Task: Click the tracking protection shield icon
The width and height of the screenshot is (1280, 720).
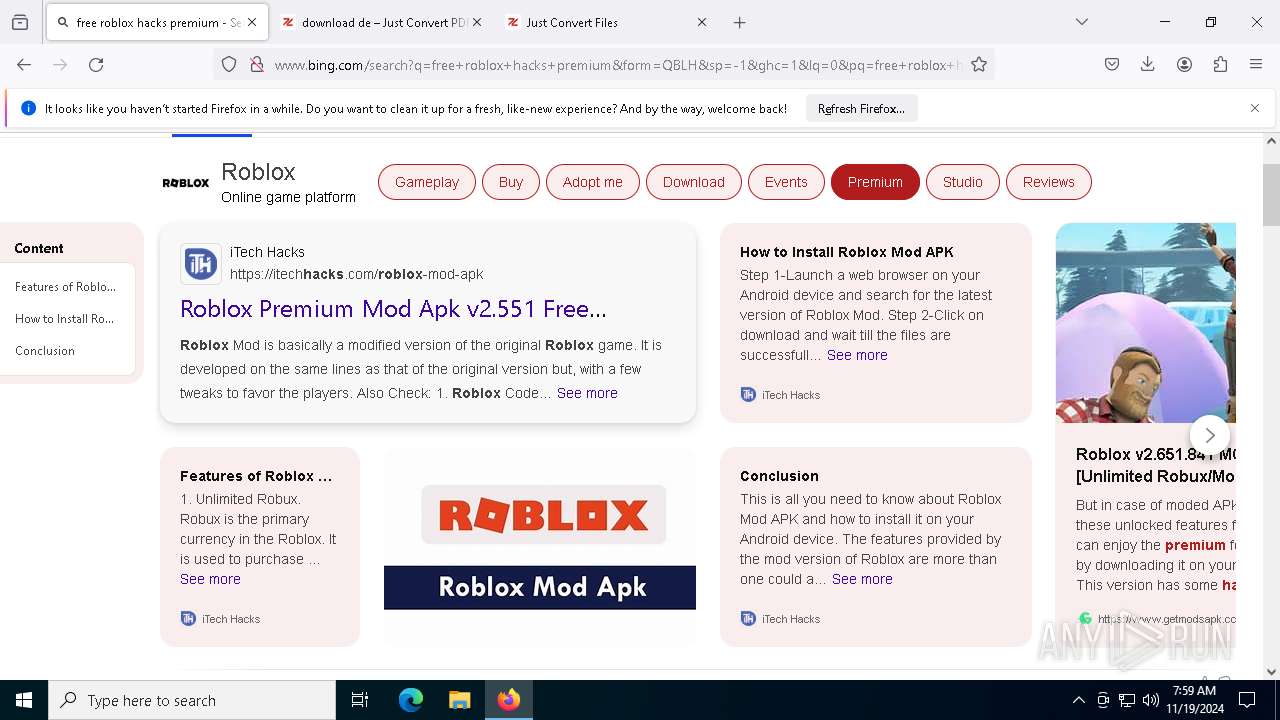Action: (x=229, y=65)
